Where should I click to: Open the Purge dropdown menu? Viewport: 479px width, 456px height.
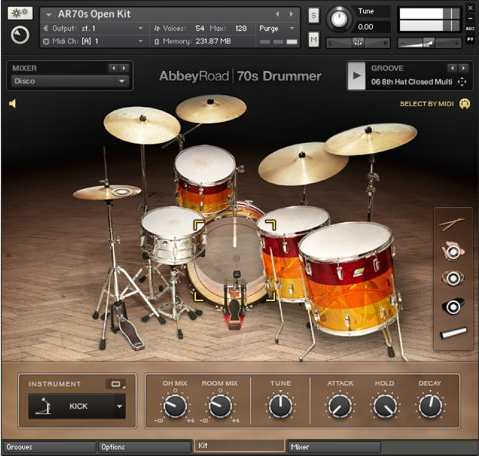(277, 28)
